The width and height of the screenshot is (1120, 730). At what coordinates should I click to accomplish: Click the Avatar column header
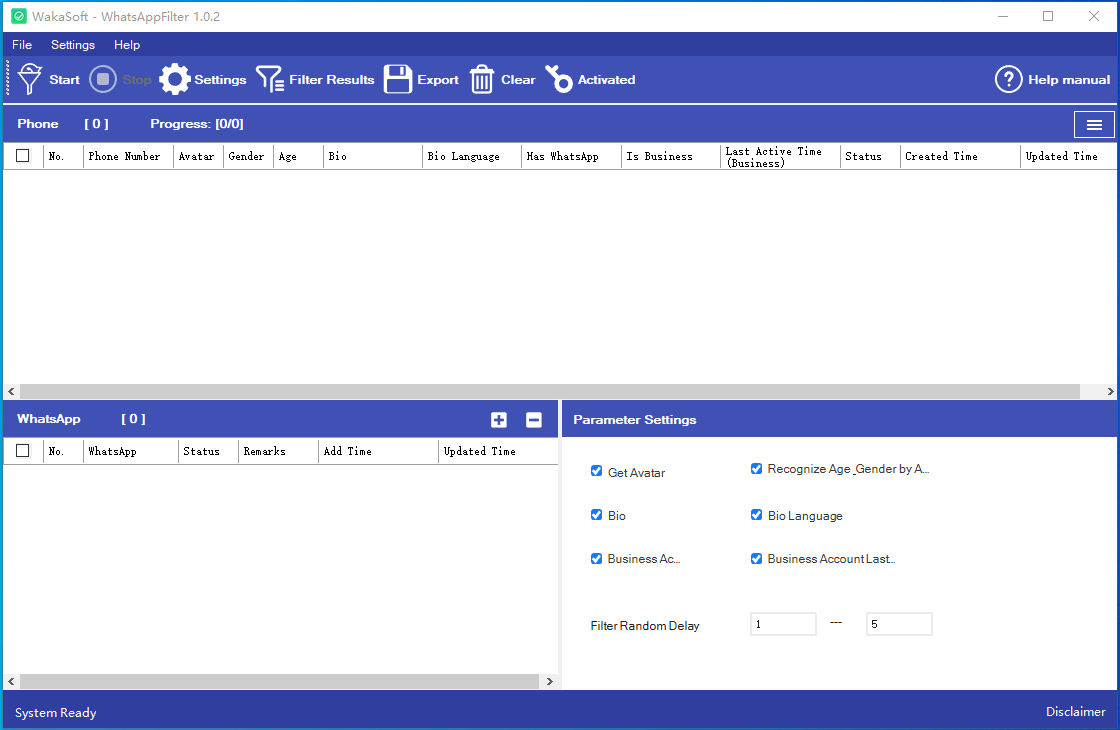pos(198,156)
